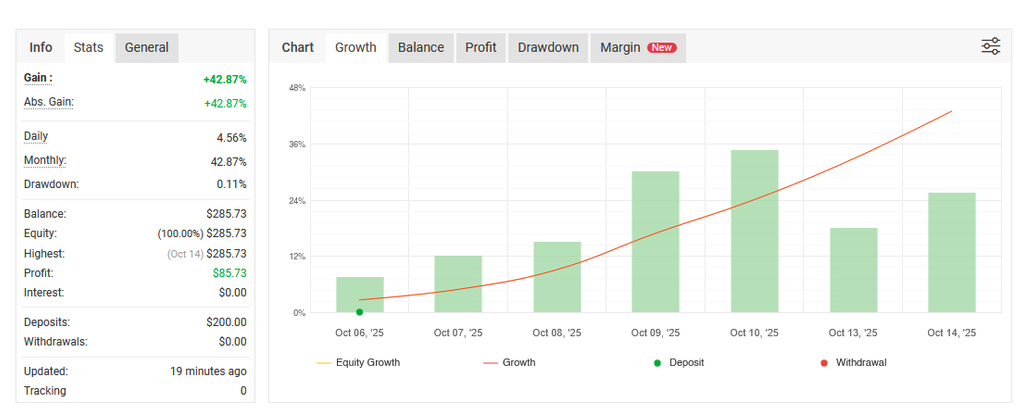Screen dimensions: 1024x415
Task: Open the Margin tab marked New
Action: click(637, 47)
